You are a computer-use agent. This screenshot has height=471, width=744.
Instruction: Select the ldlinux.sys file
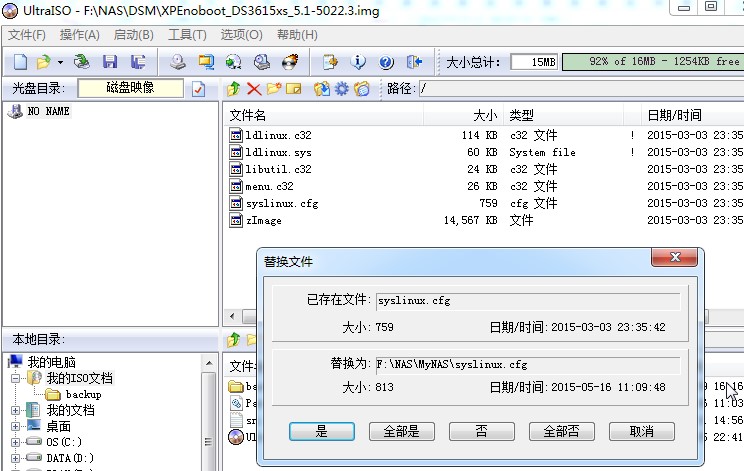(278, 153)
